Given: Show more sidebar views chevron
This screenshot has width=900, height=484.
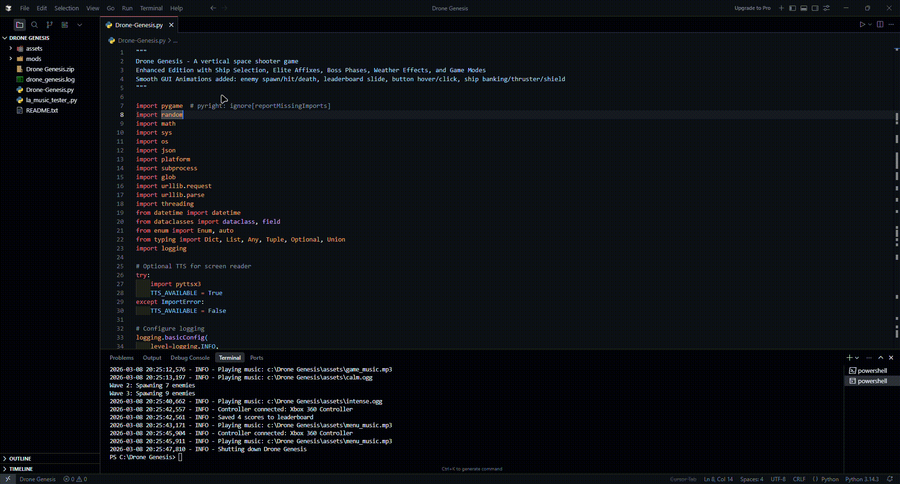Looking at the screenshot, I should pyautogui.click(x=79, y=25).
